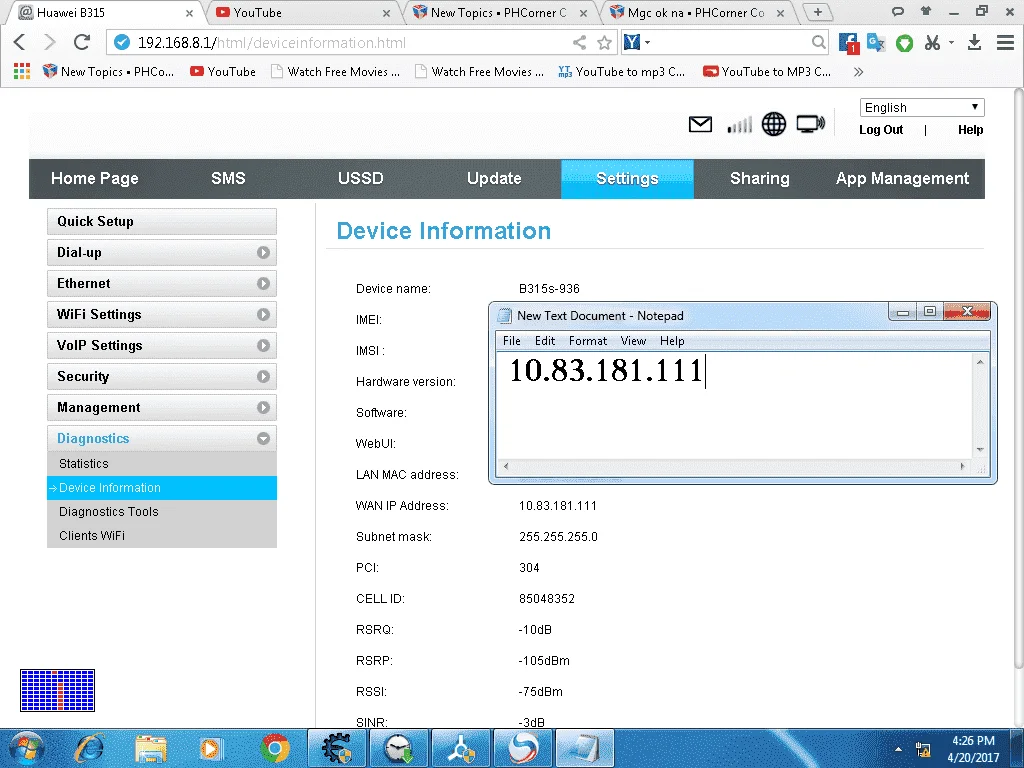Switch to the YouTube browser tab
This screenshot has width=1024, height=768.
coord(303,12)
